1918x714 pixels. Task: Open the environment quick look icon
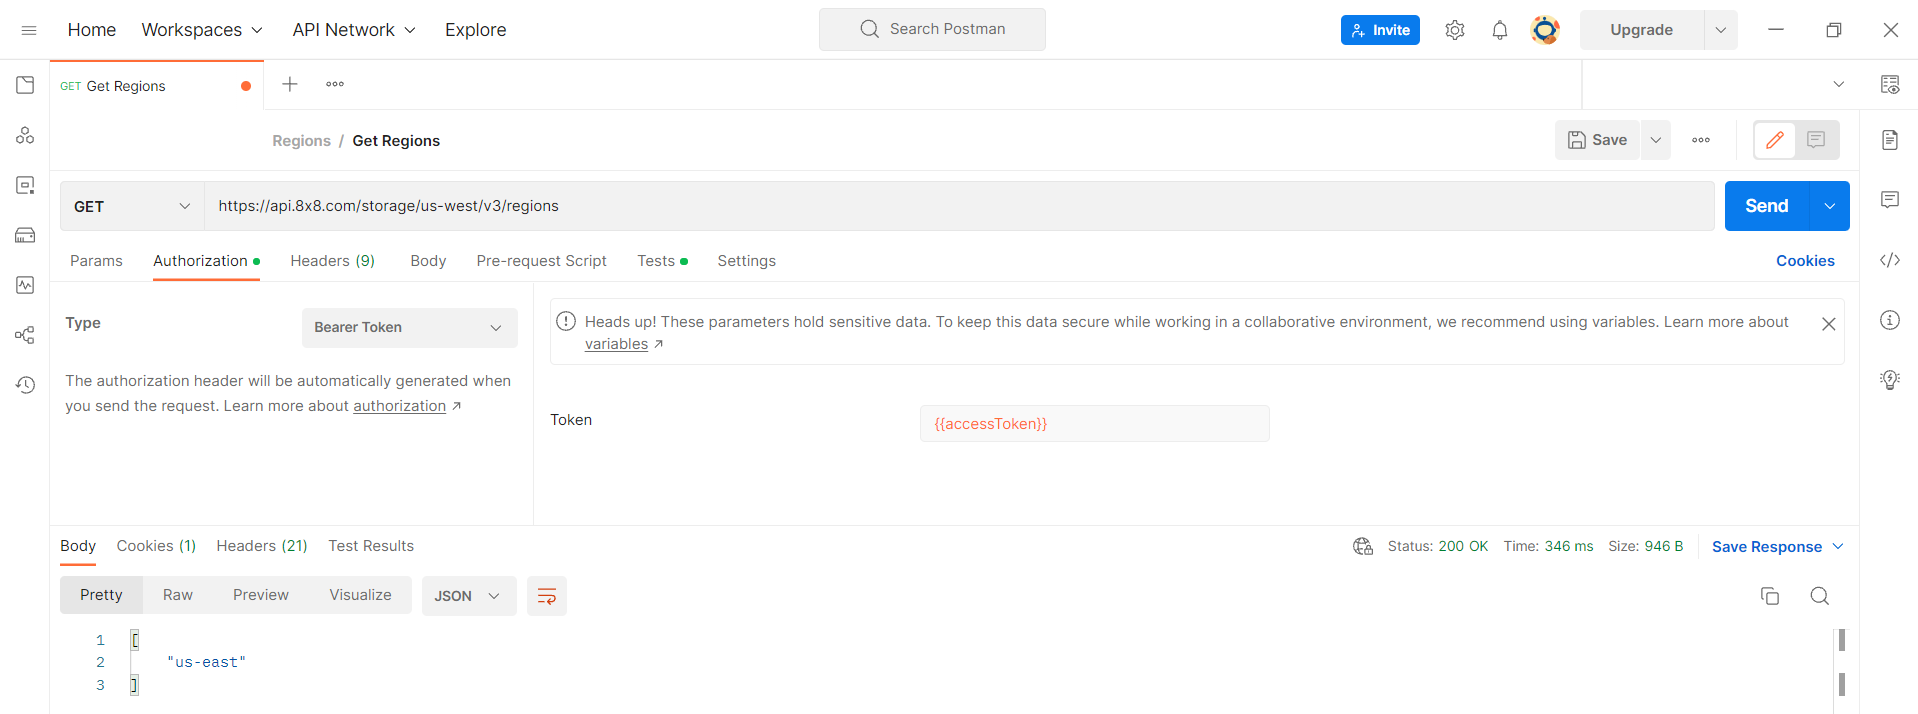pos(1890,85)
